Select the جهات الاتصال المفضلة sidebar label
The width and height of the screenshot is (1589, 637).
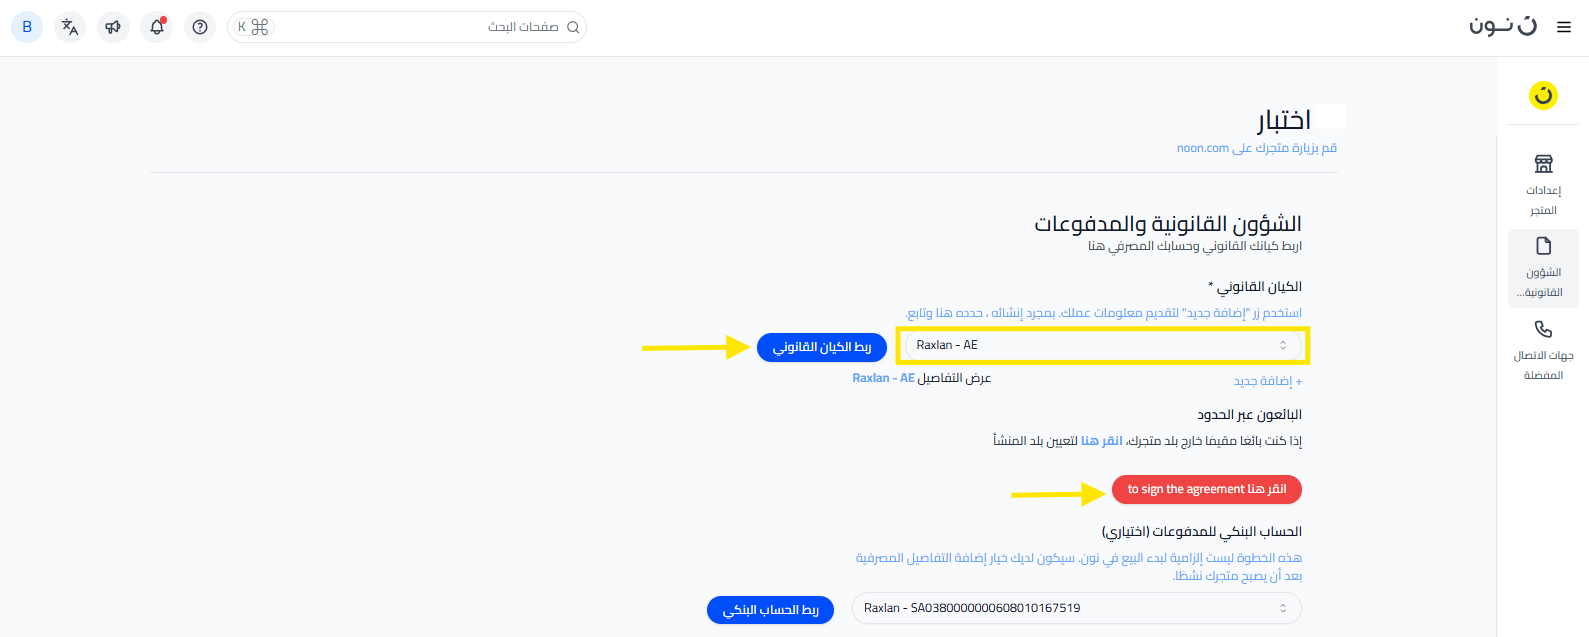[x=1543, y=365]
